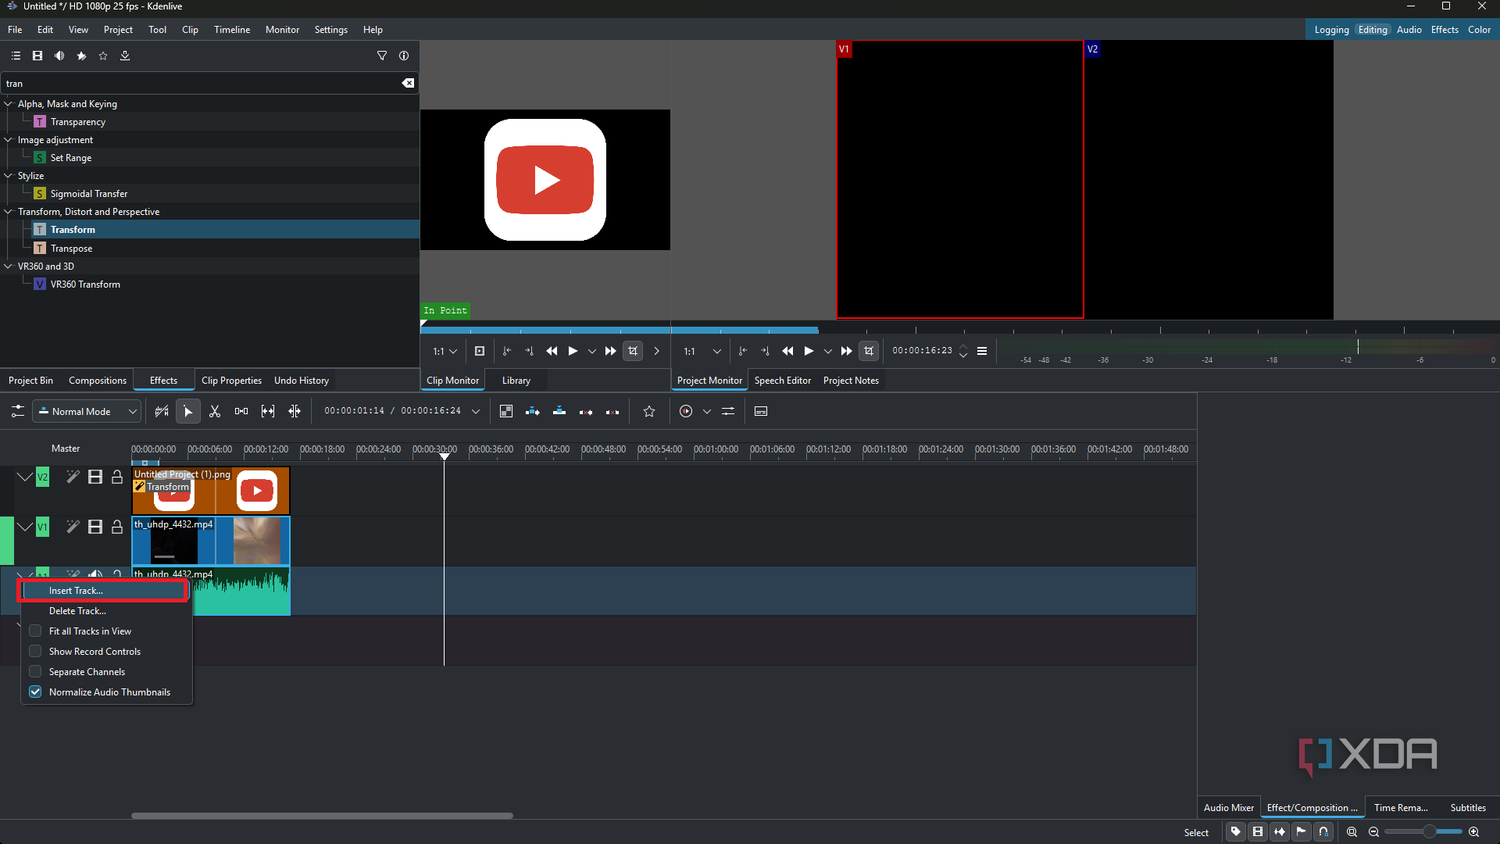Uncheck Normalize Audio Thumbnails
The width and height of the screenshot is (1500, 844).
click(35, 692)
